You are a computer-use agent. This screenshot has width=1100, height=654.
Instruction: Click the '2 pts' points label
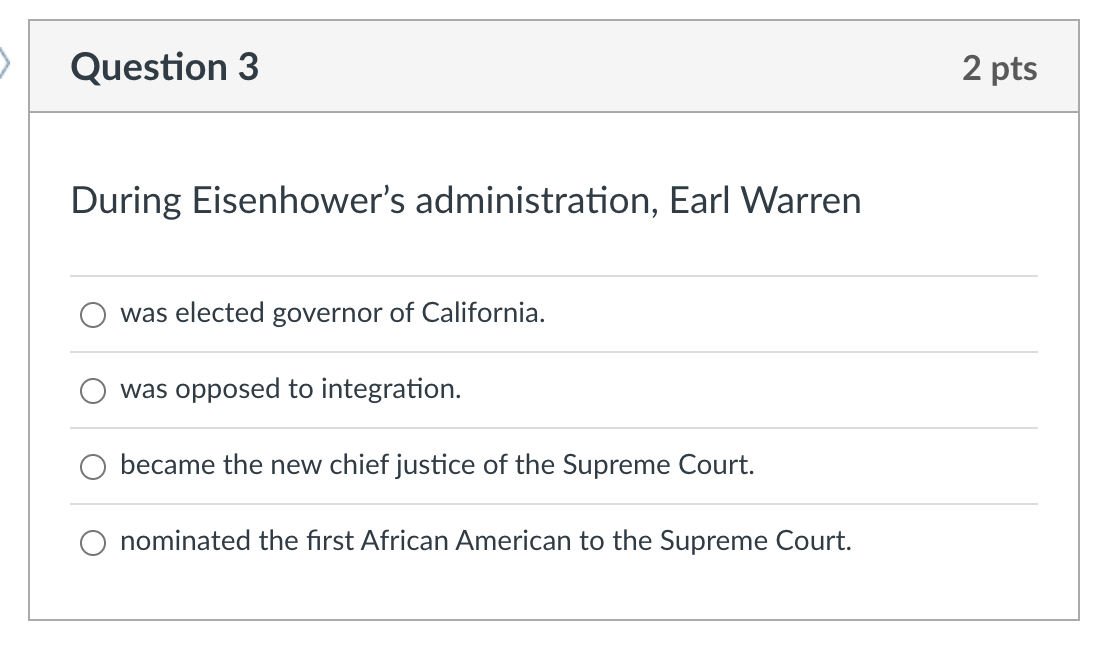(1000, 68)
